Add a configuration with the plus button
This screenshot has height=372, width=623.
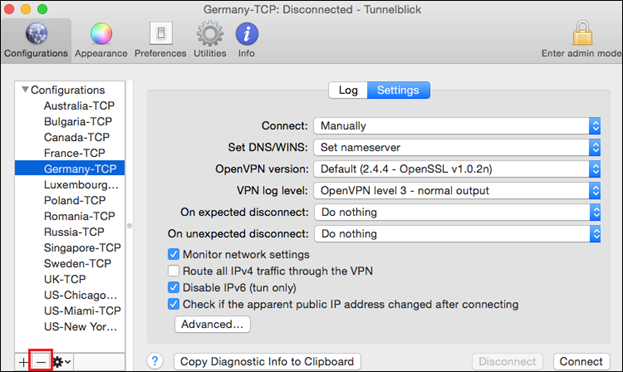click(23, 362)
